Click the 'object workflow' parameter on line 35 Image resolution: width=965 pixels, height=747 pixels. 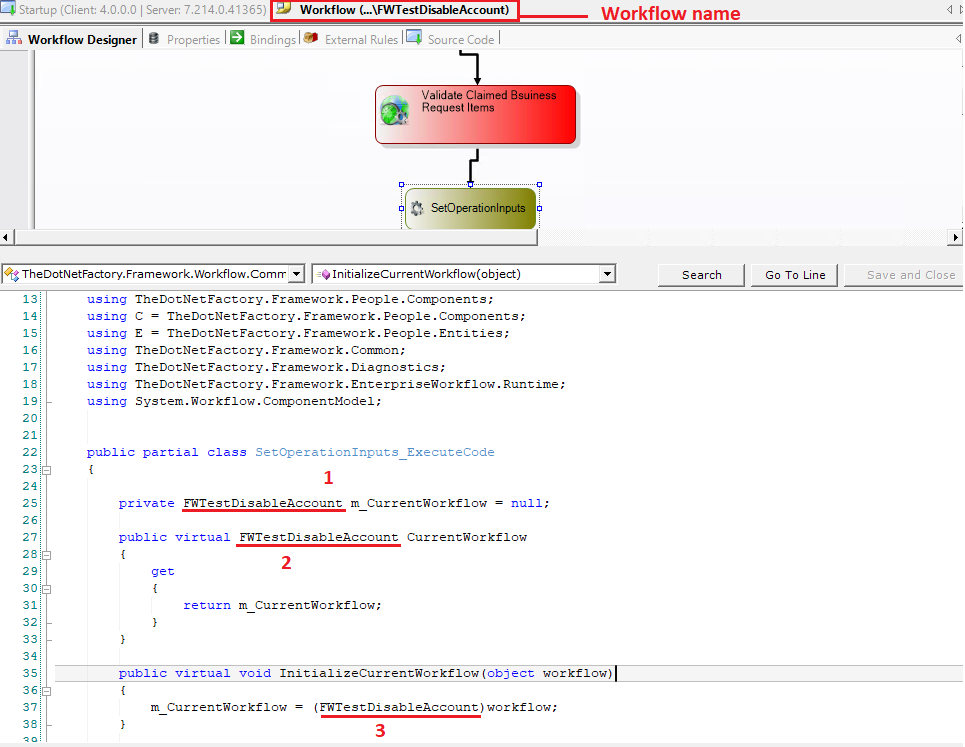coord(548,673)
